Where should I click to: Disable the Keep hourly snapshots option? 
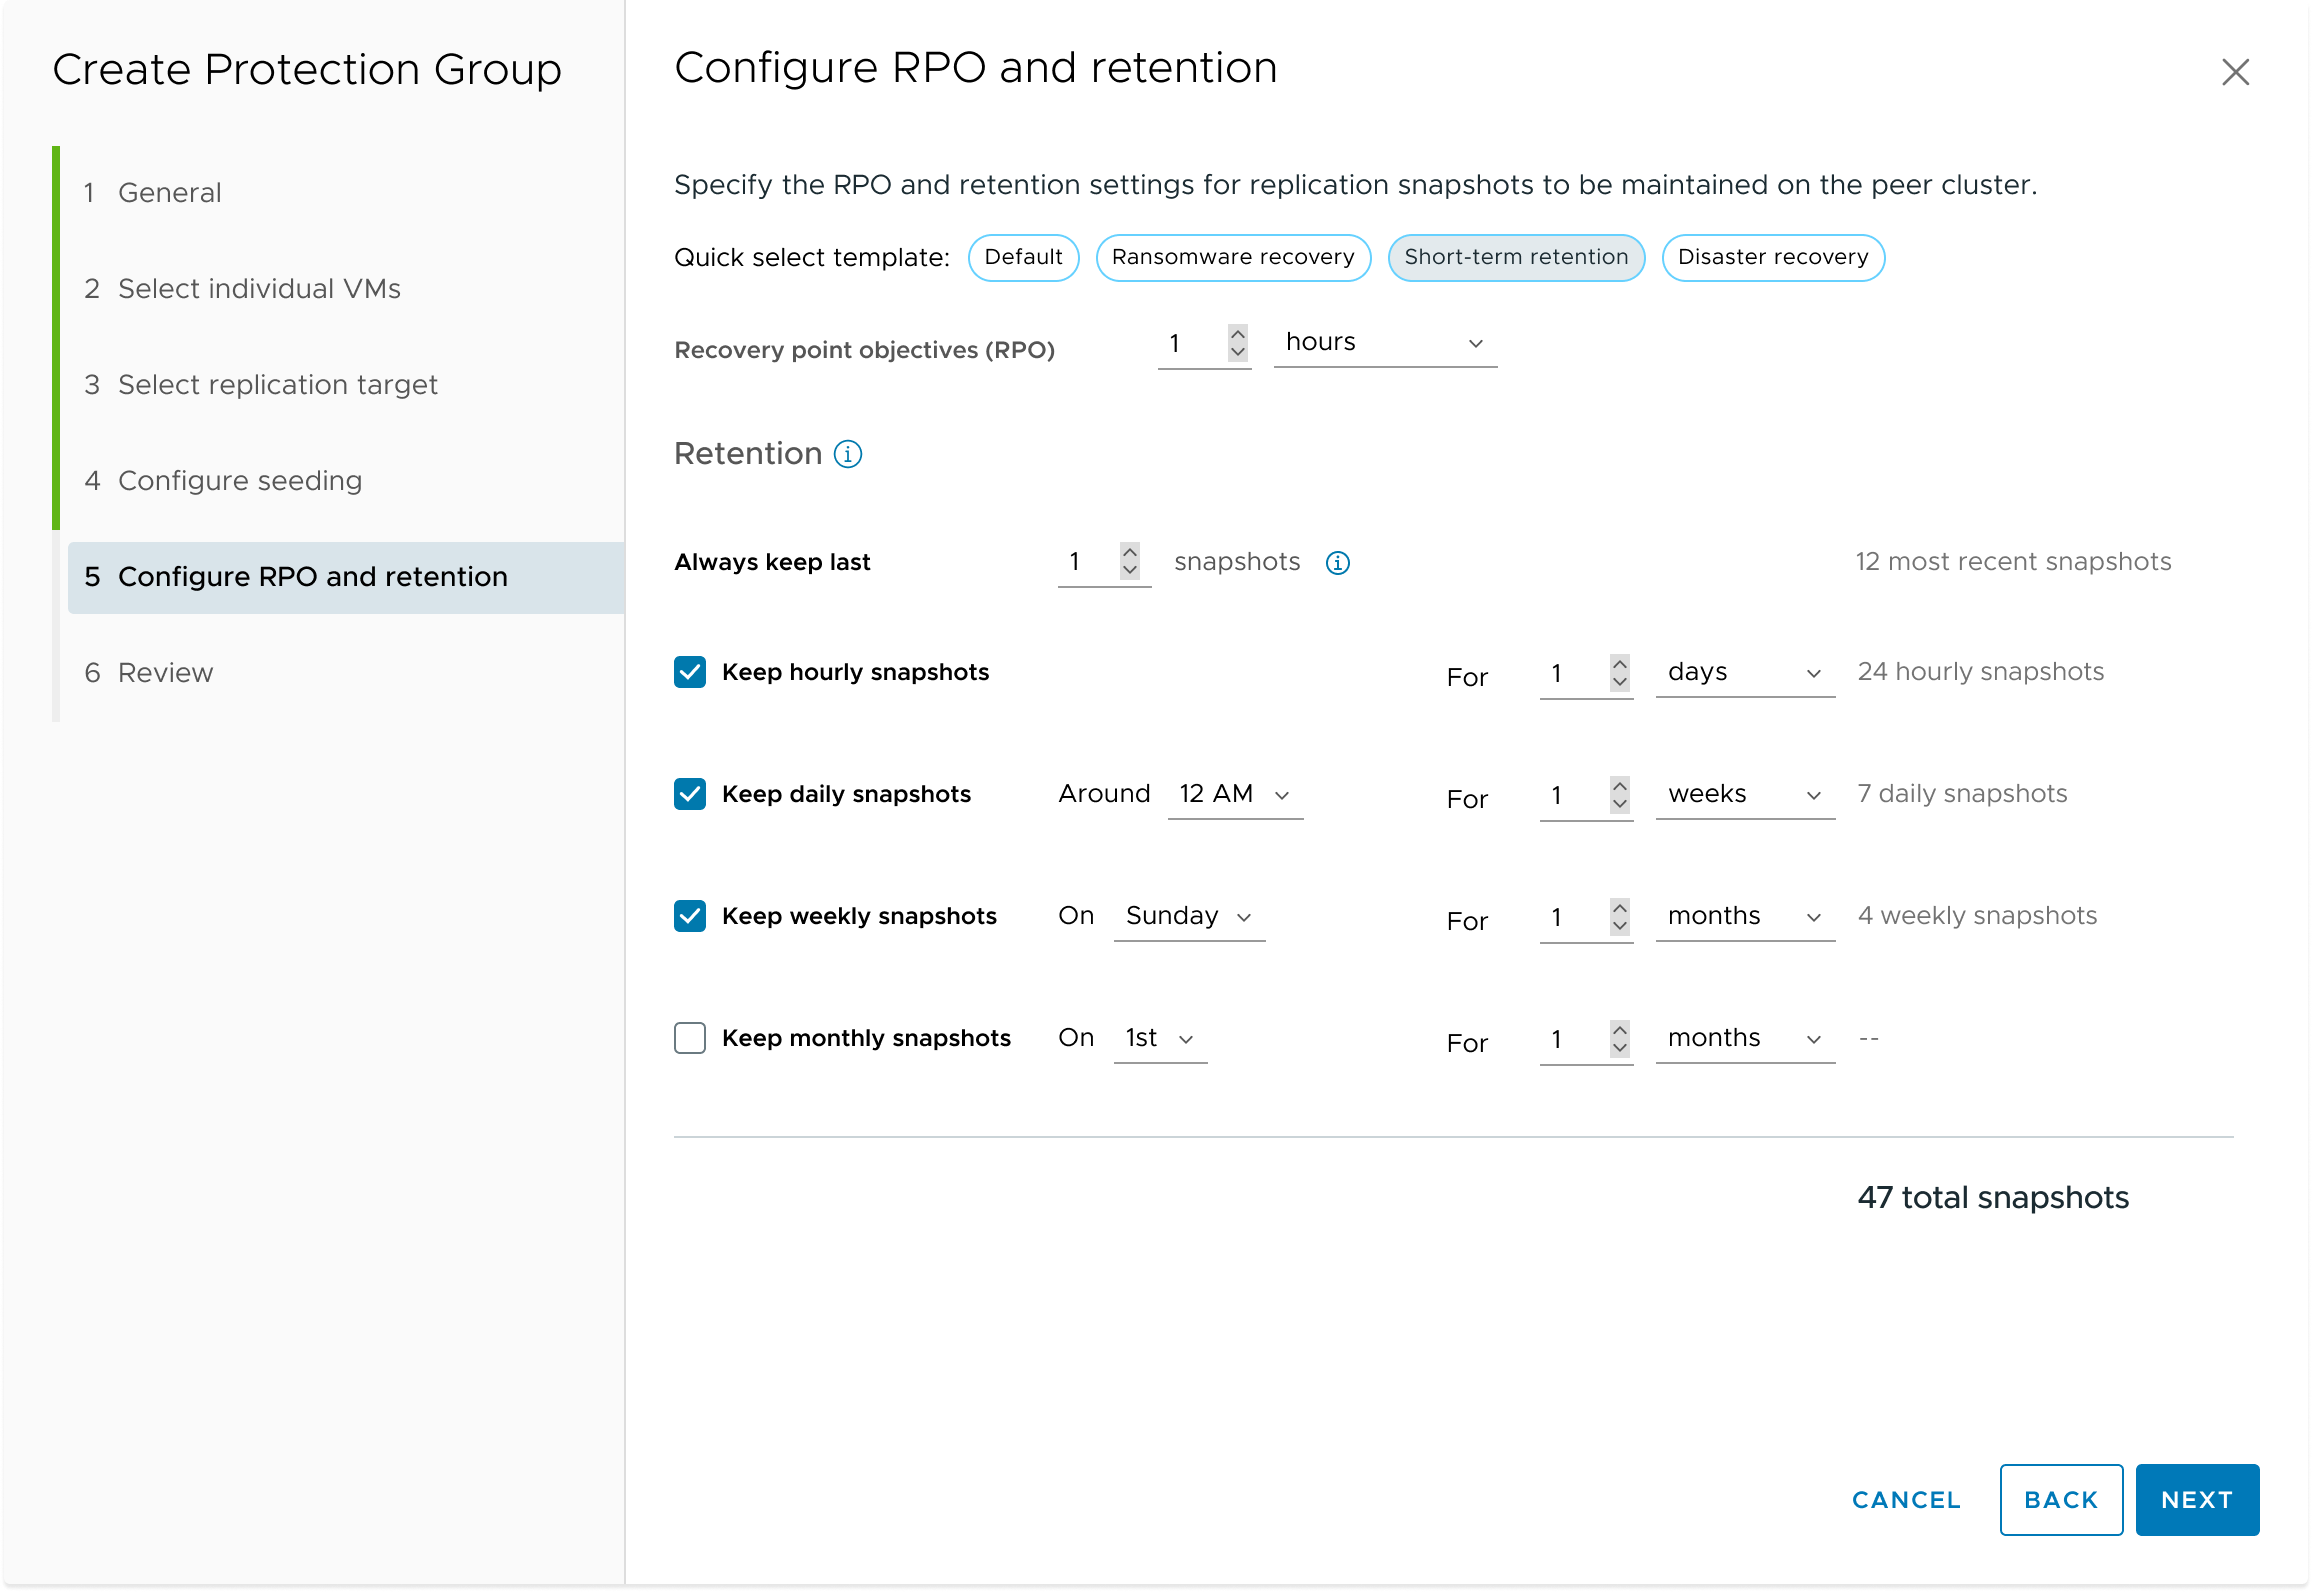(689, 673)
